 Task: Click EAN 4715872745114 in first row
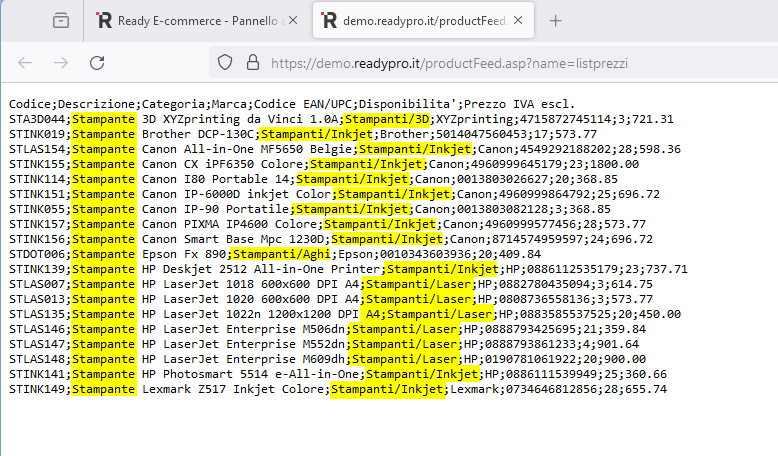pyautogui.click(x=565, y=119)
